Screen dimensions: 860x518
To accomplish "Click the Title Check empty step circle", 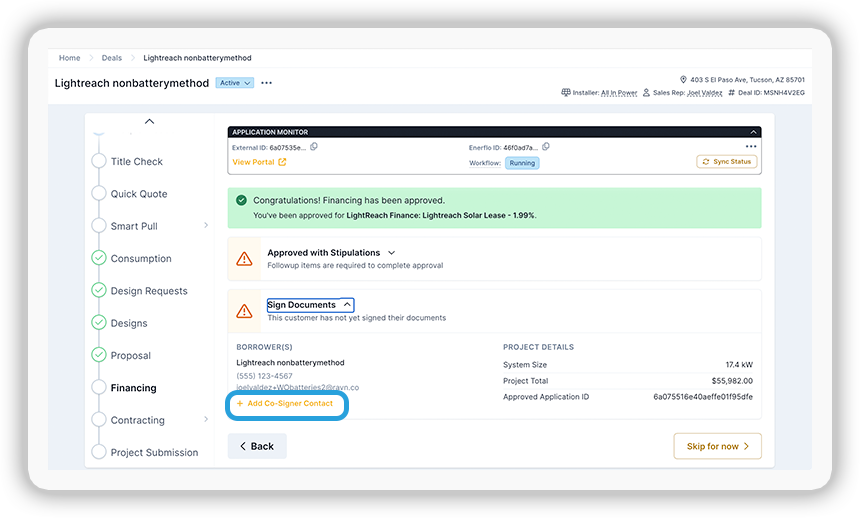I will coord(99,161).
